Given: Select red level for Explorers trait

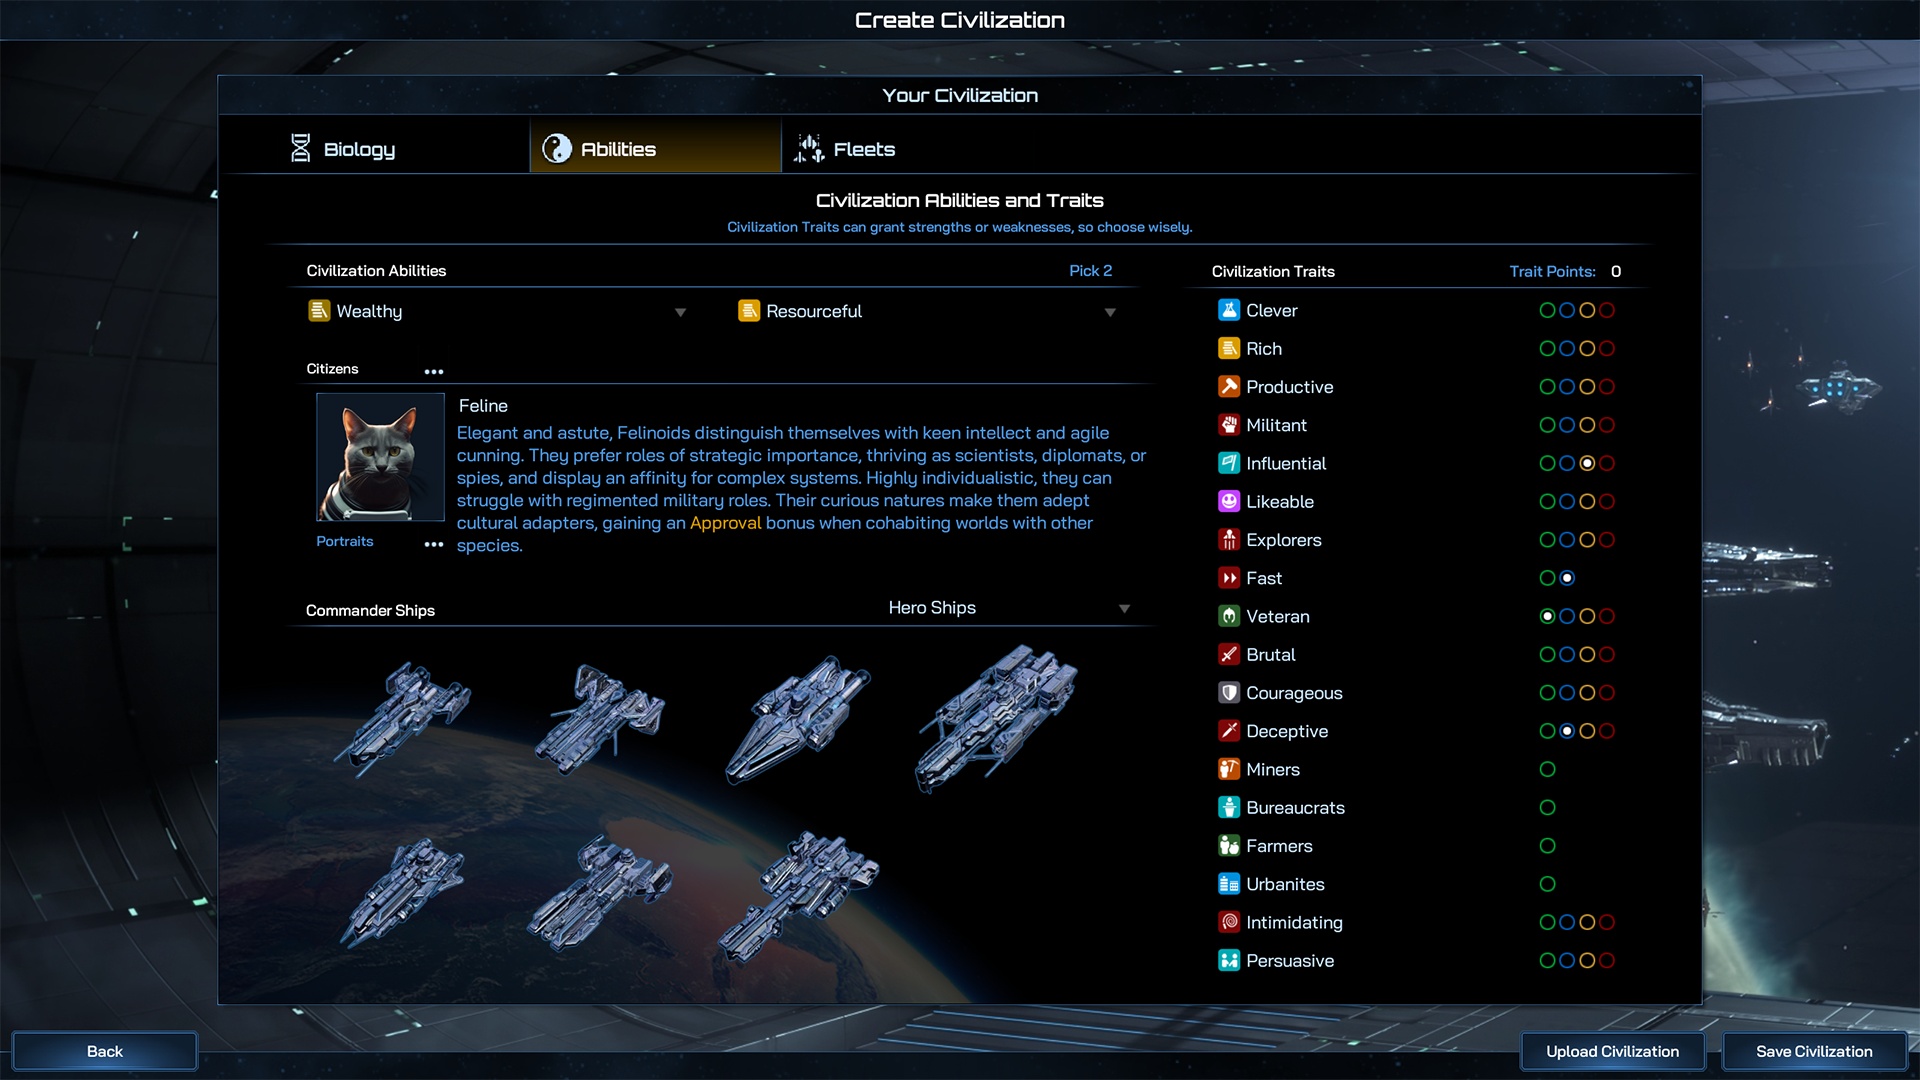Looking at the screenshot, I should [1607, 540].
